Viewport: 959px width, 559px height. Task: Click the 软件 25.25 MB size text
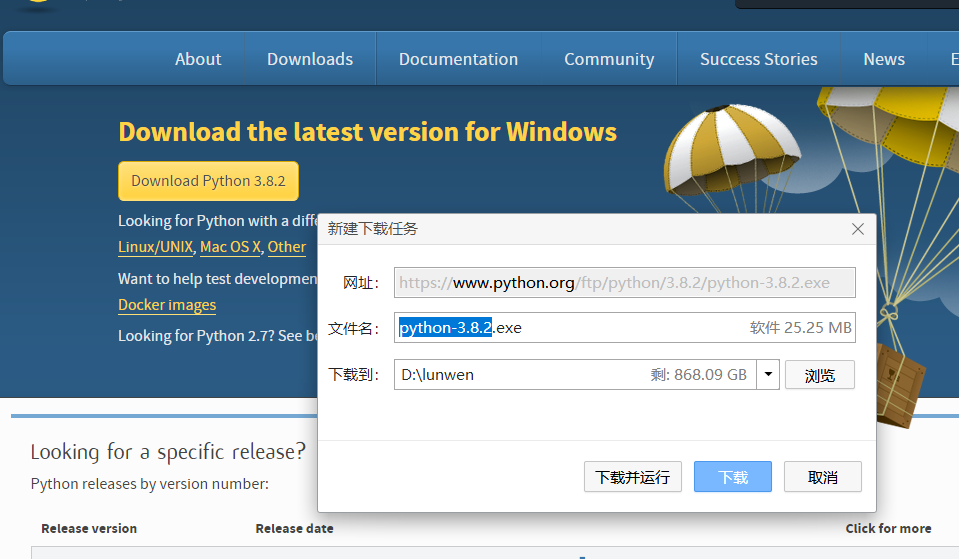(801, 328)
